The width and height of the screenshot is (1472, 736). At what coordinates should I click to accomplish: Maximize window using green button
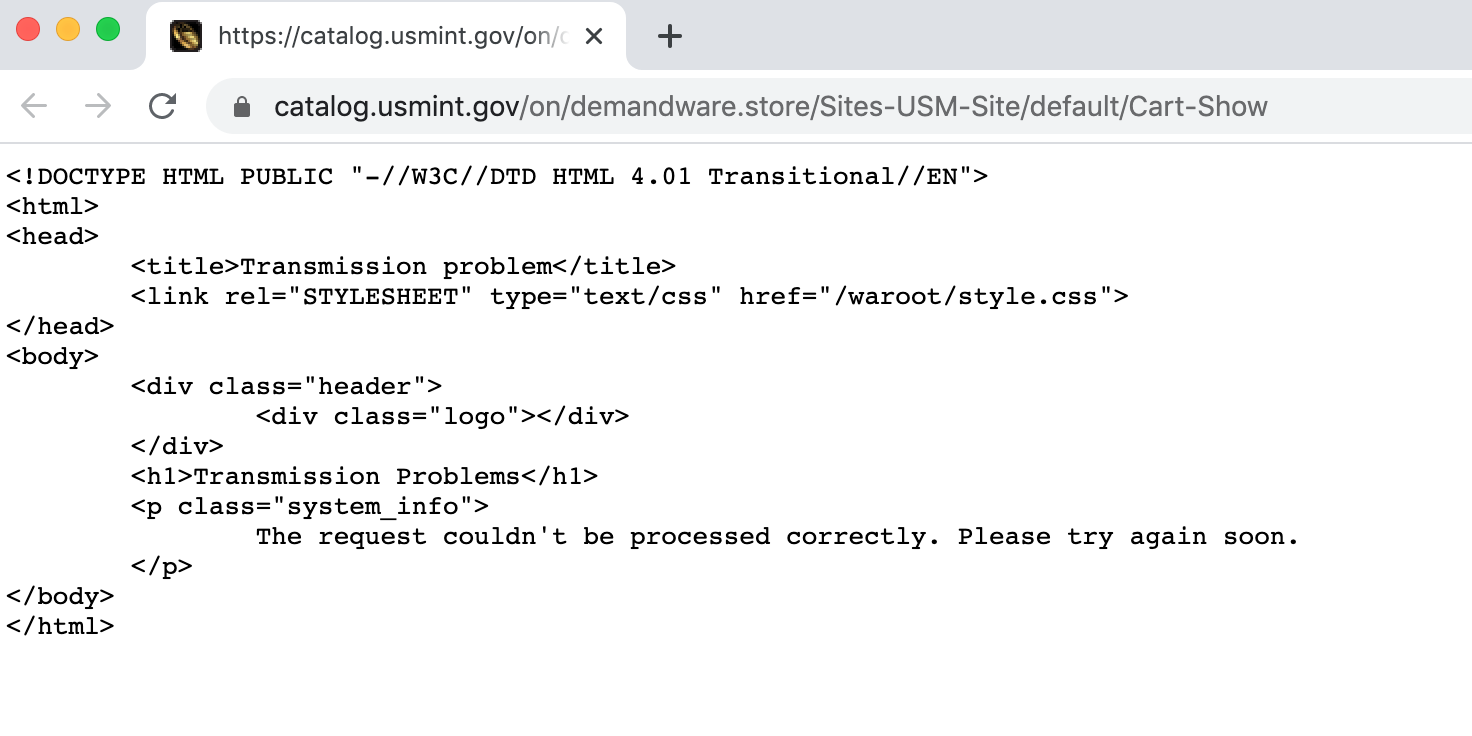pos(108,30)
